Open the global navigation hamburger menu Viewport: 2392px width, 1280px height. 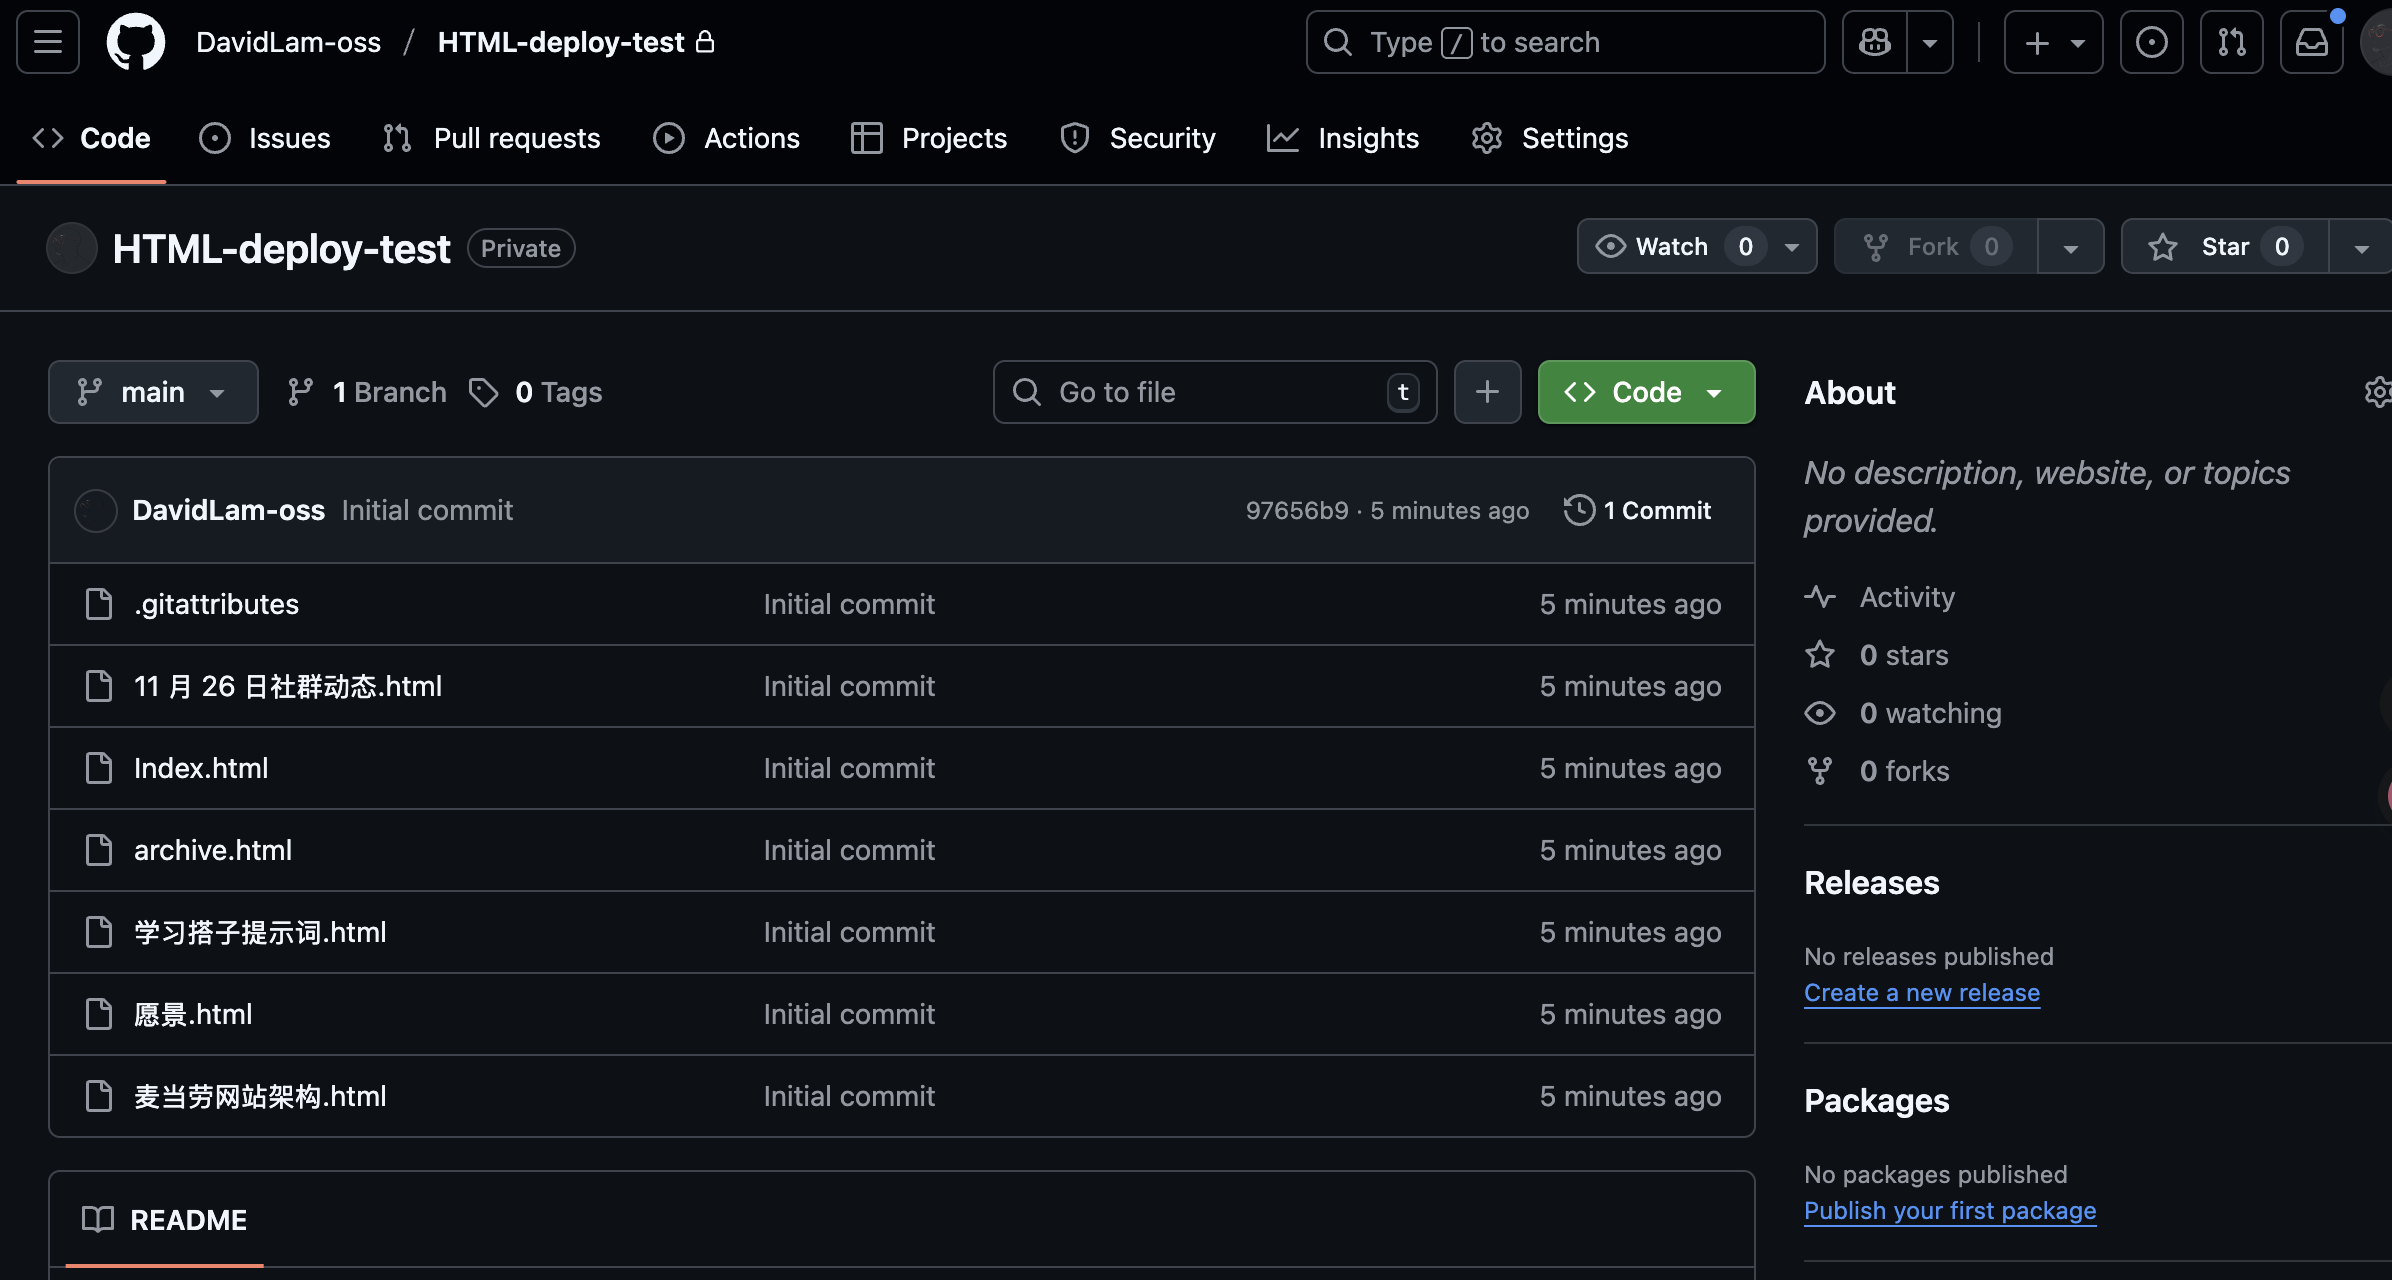pyautogui.click(x=46, y=42)
